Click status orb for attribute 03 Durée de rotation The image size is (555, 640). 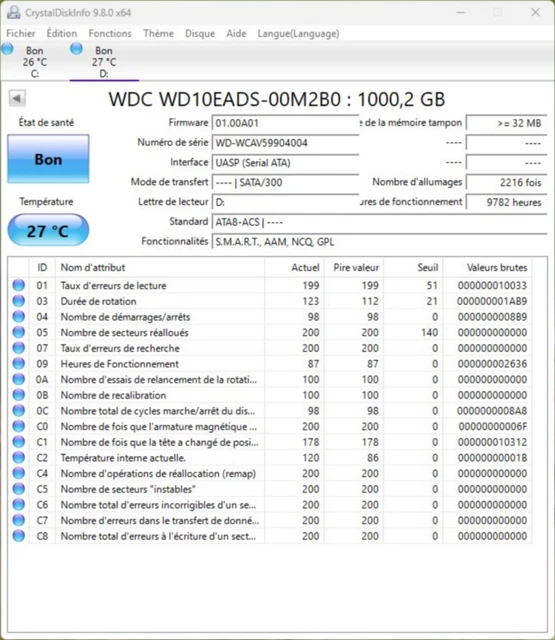[18, 301]
